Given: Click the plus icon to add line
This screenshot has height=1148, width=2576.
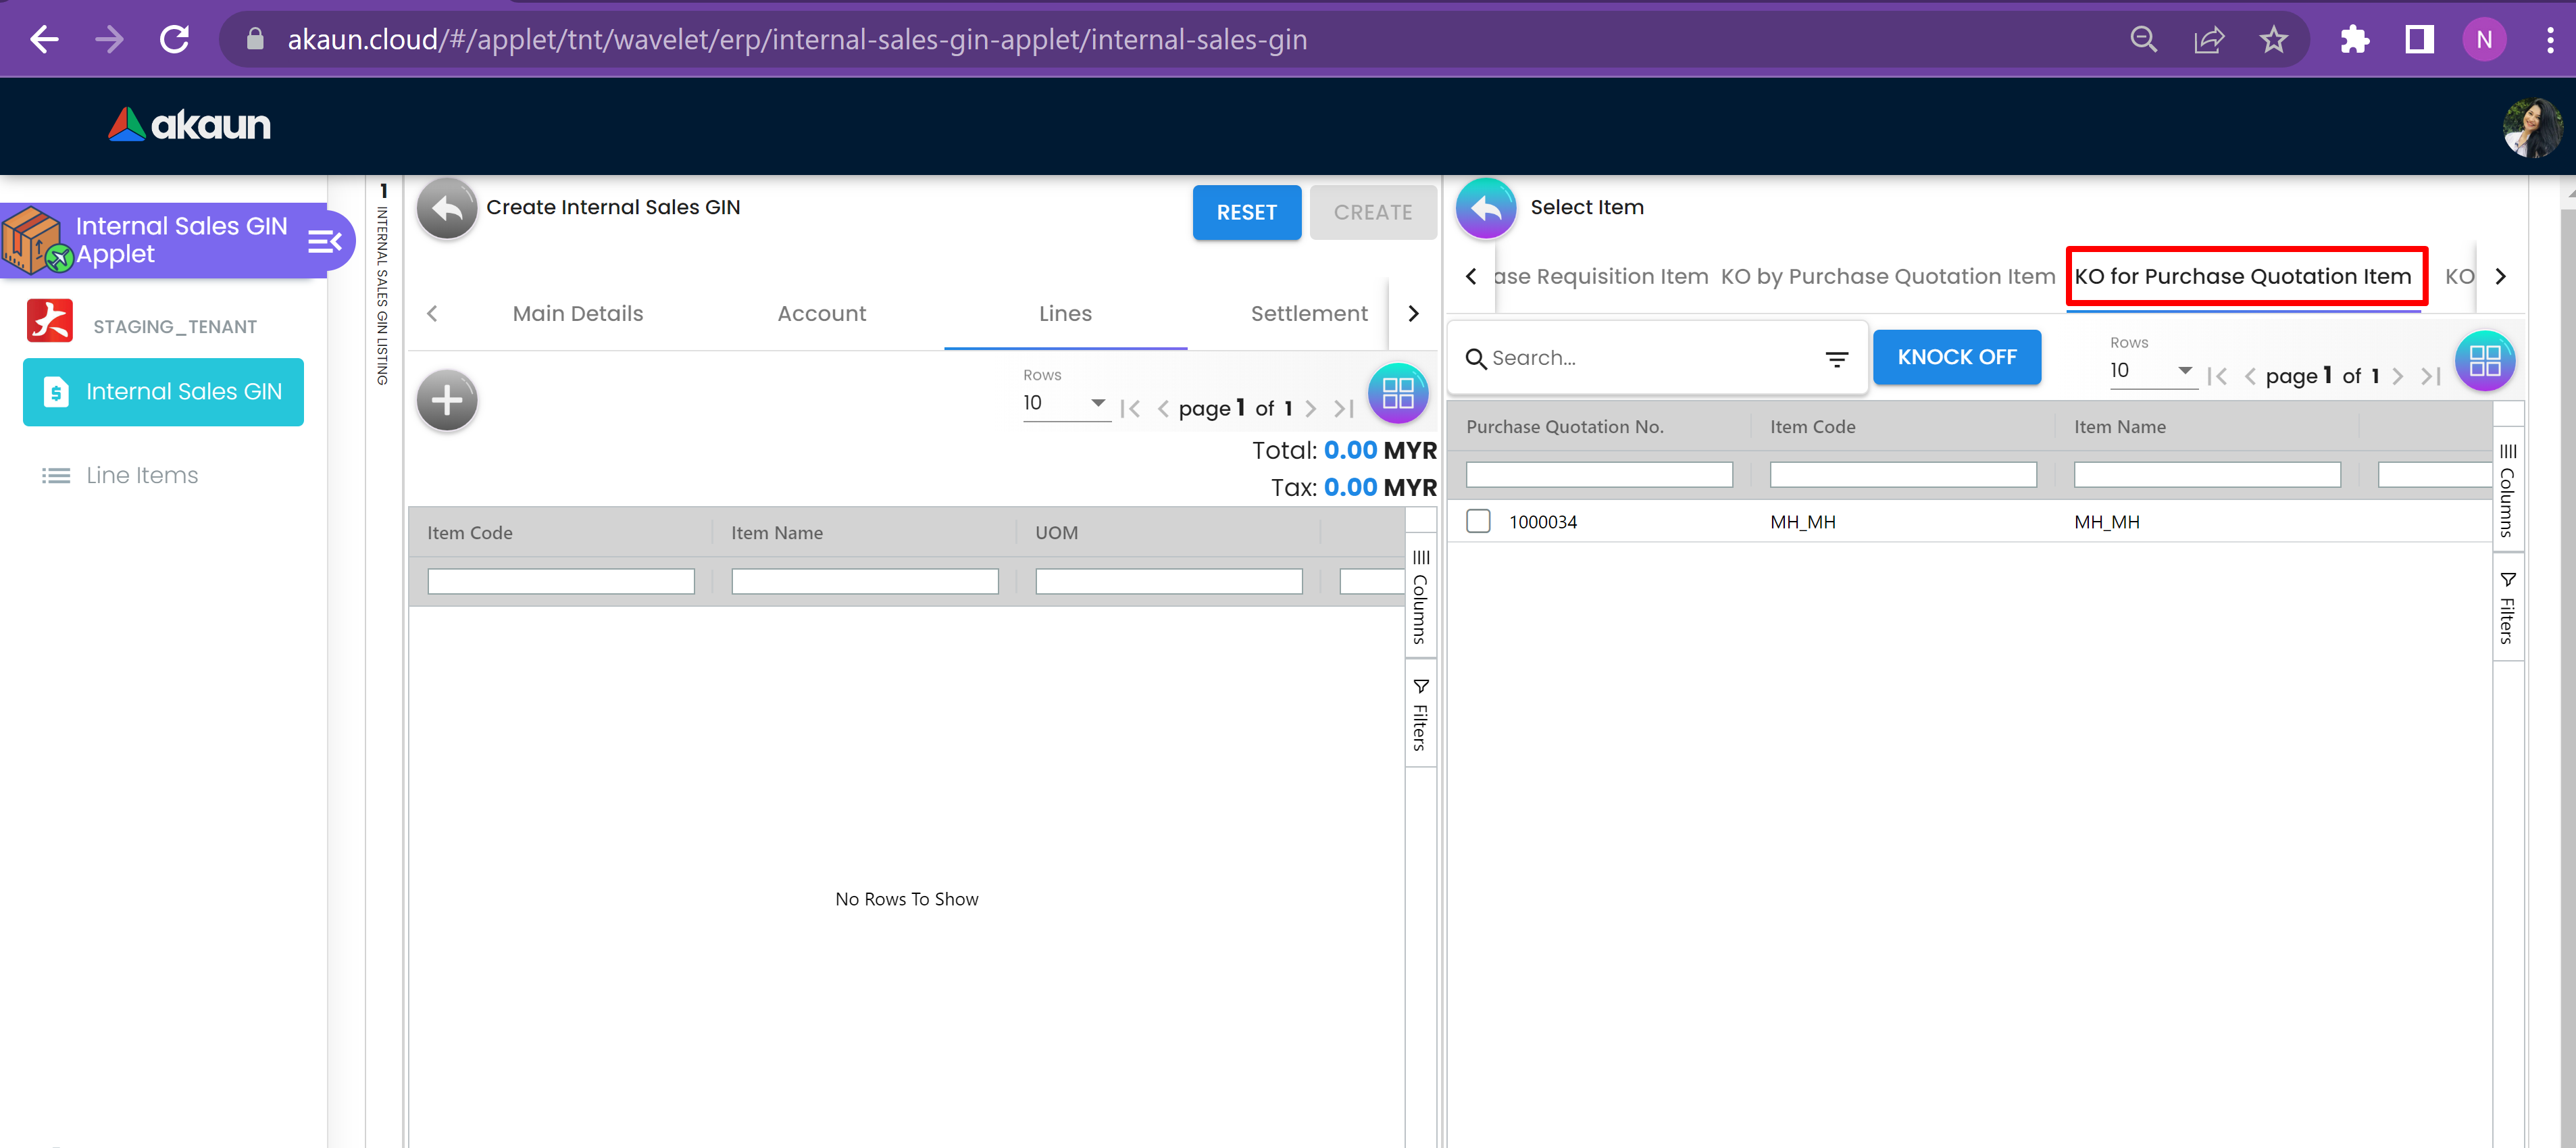Looking at the screenshot, I should [x=447, y=401].
